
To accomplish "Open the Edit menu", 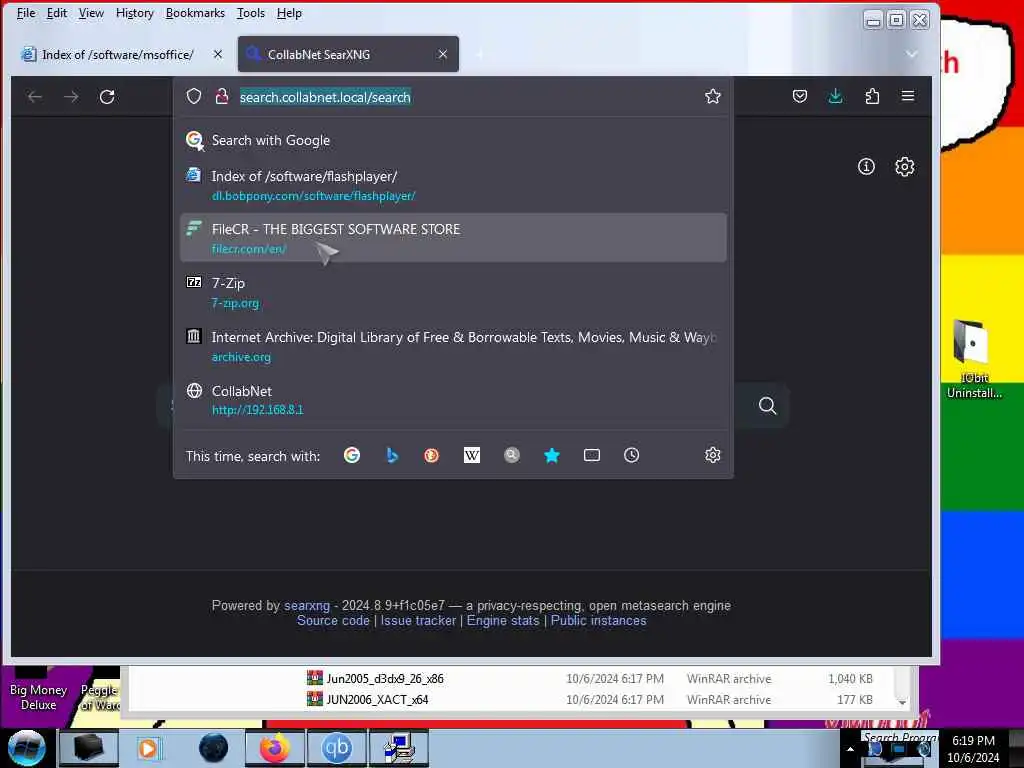I will 57,13.
